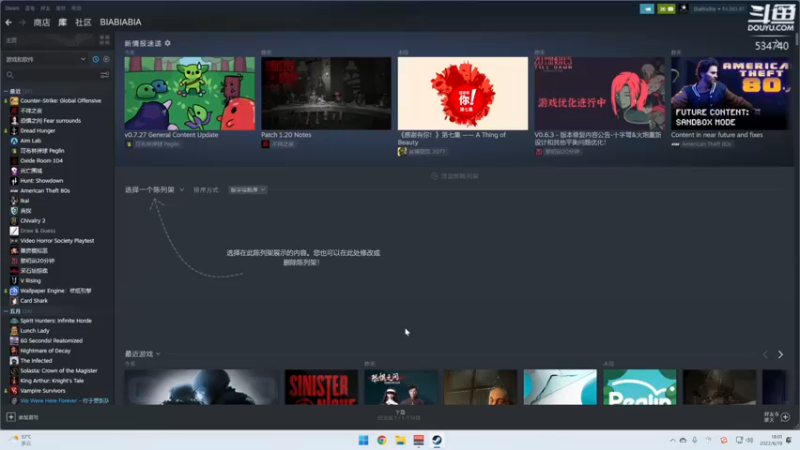The height and width of the screenshot is (450, 800).
Task: Select American Theft 80s entry
Action: tap(45, 191)
